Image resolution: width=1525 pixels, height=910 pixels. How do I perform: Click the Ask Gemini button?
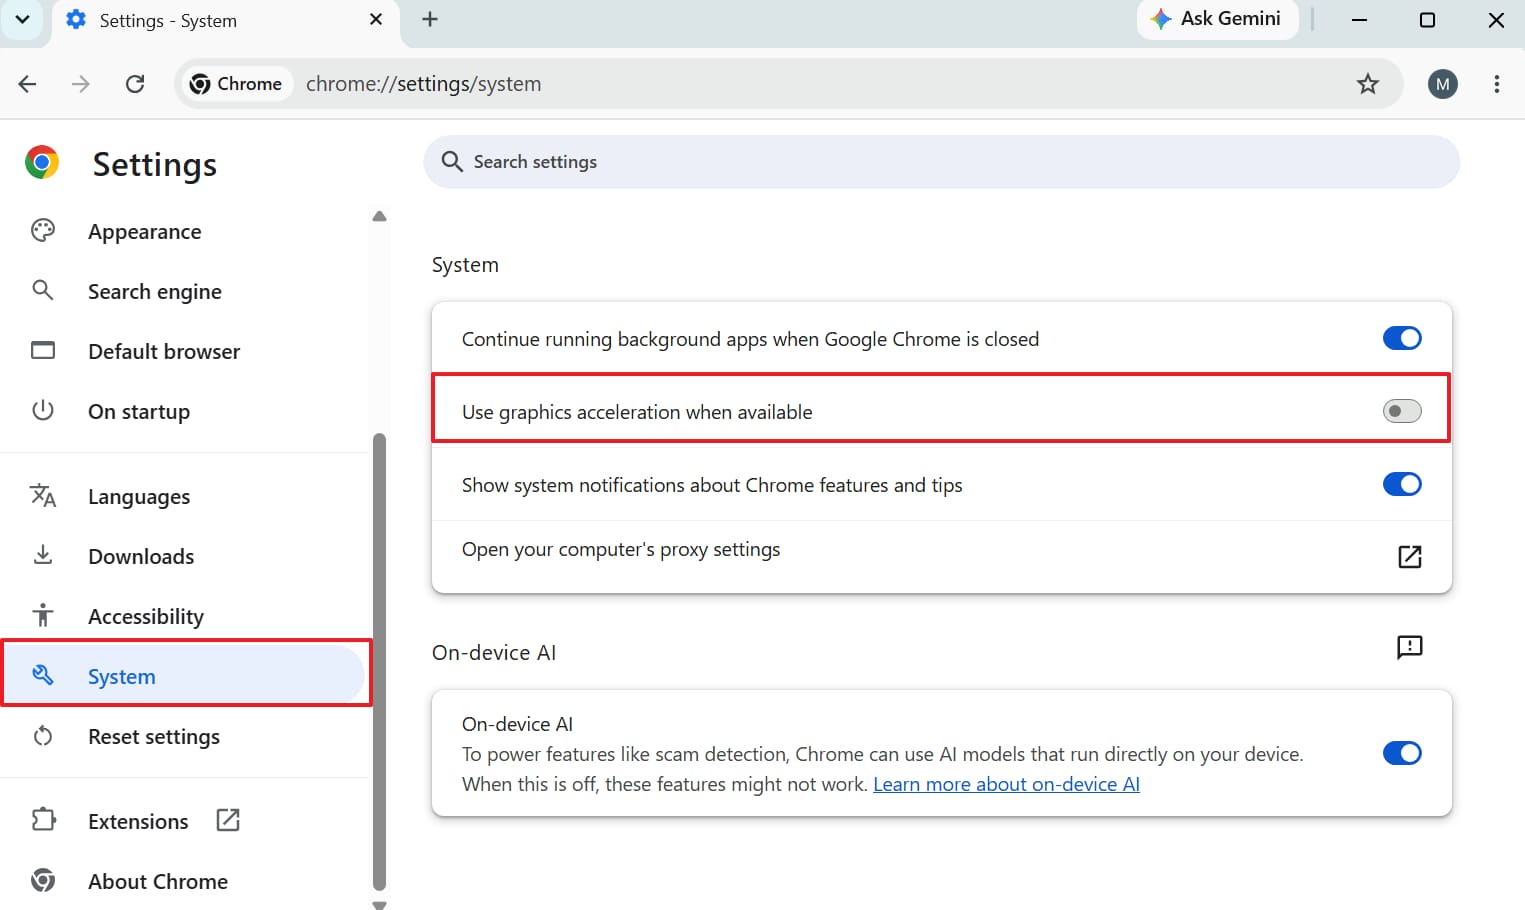(1217, 19)
